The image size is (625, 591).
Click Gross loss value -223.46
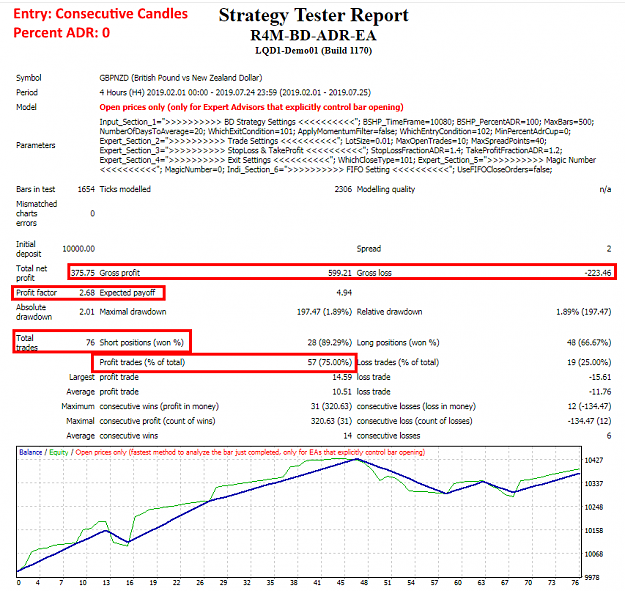[597, 273]
